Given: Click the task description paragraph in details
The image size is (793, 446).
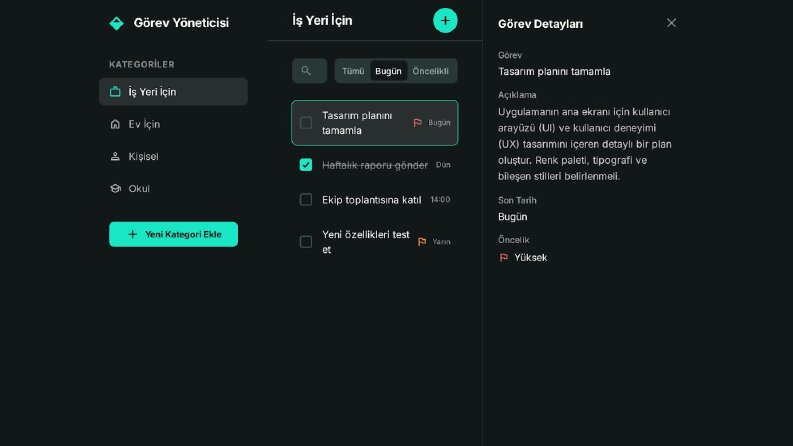Looking at the screenshot, I should click(585, 144).
